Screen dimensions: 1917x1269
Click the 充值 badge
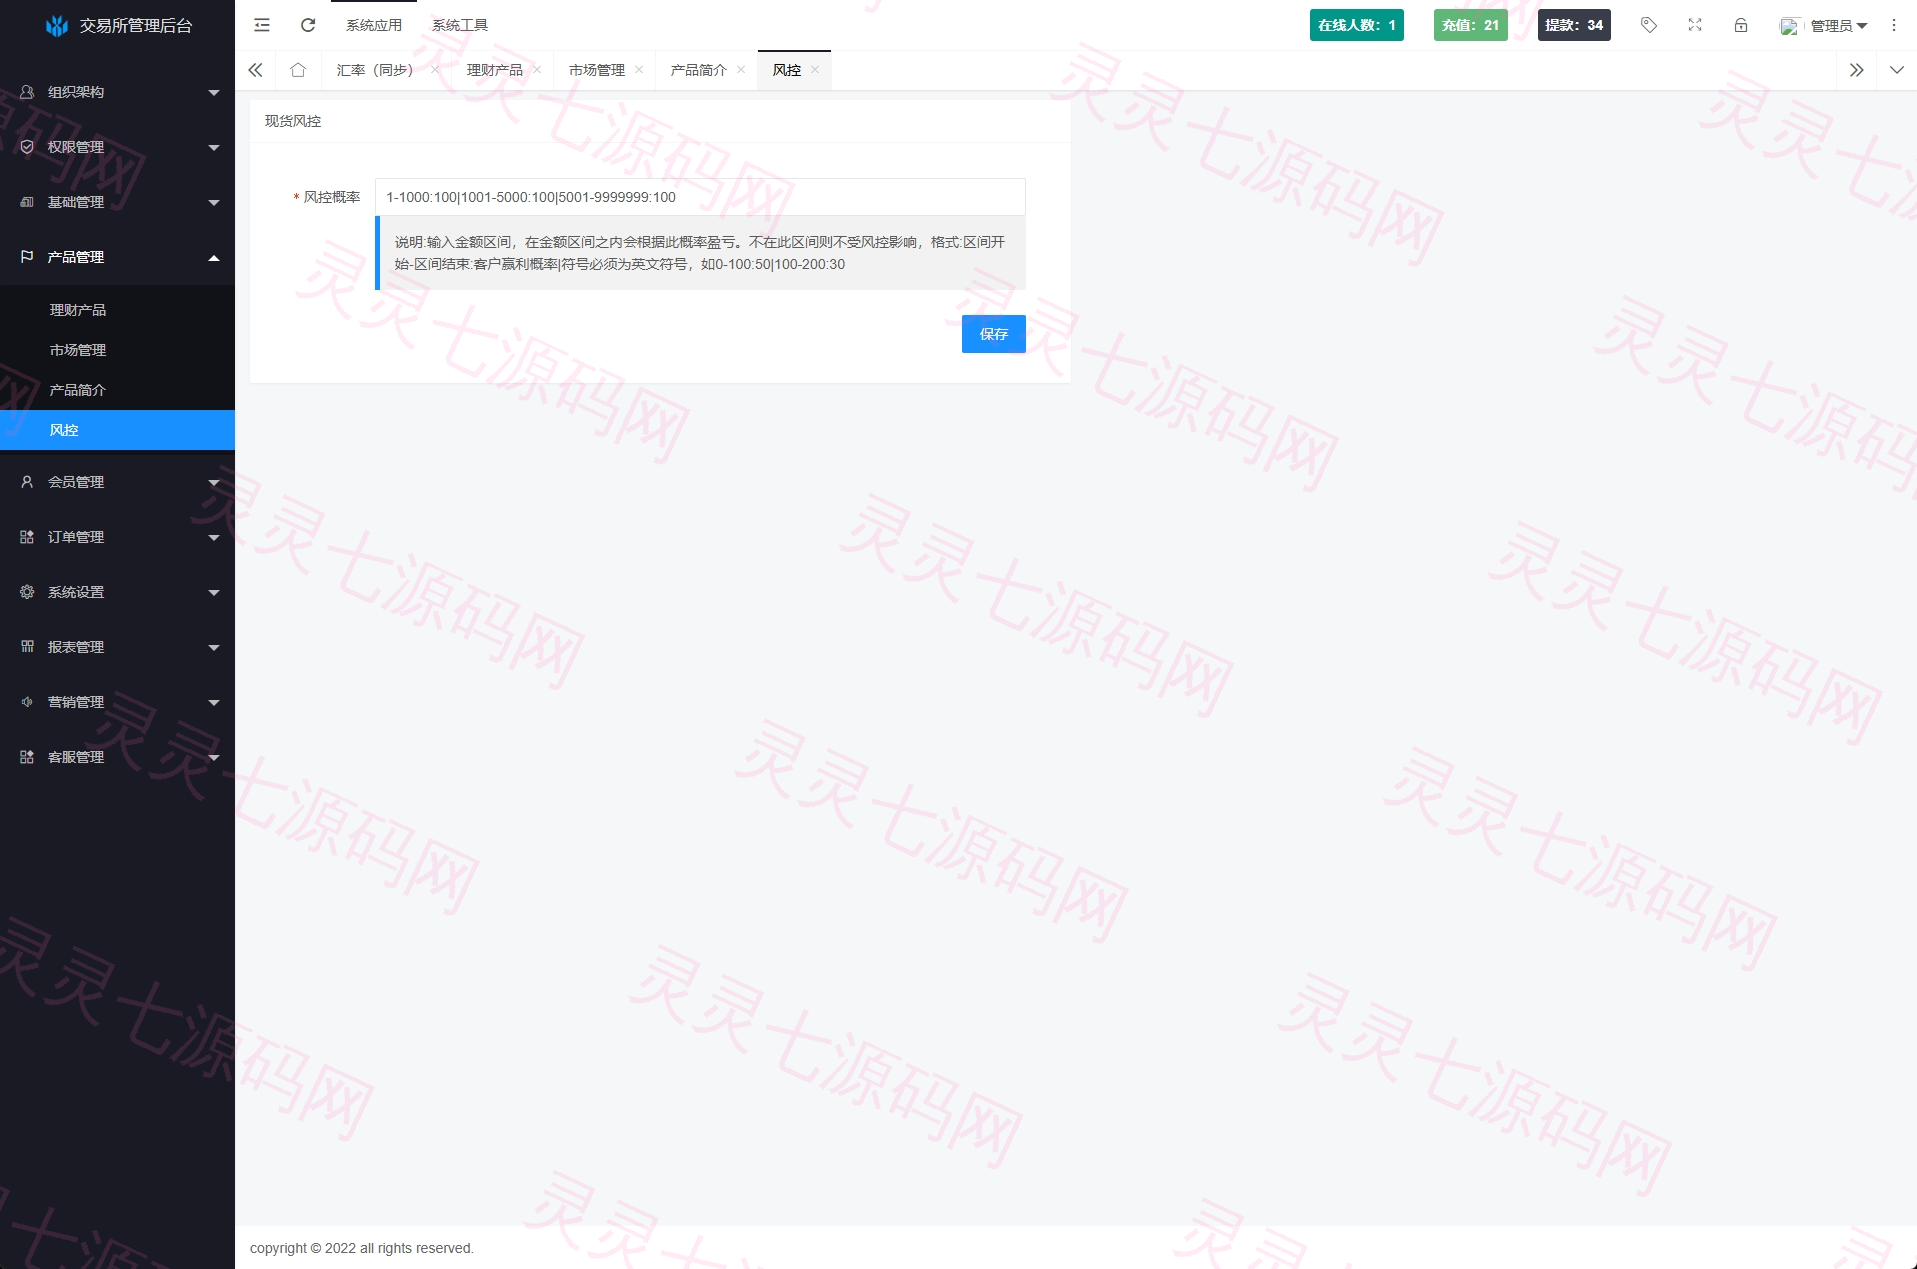coord(1471,25)
